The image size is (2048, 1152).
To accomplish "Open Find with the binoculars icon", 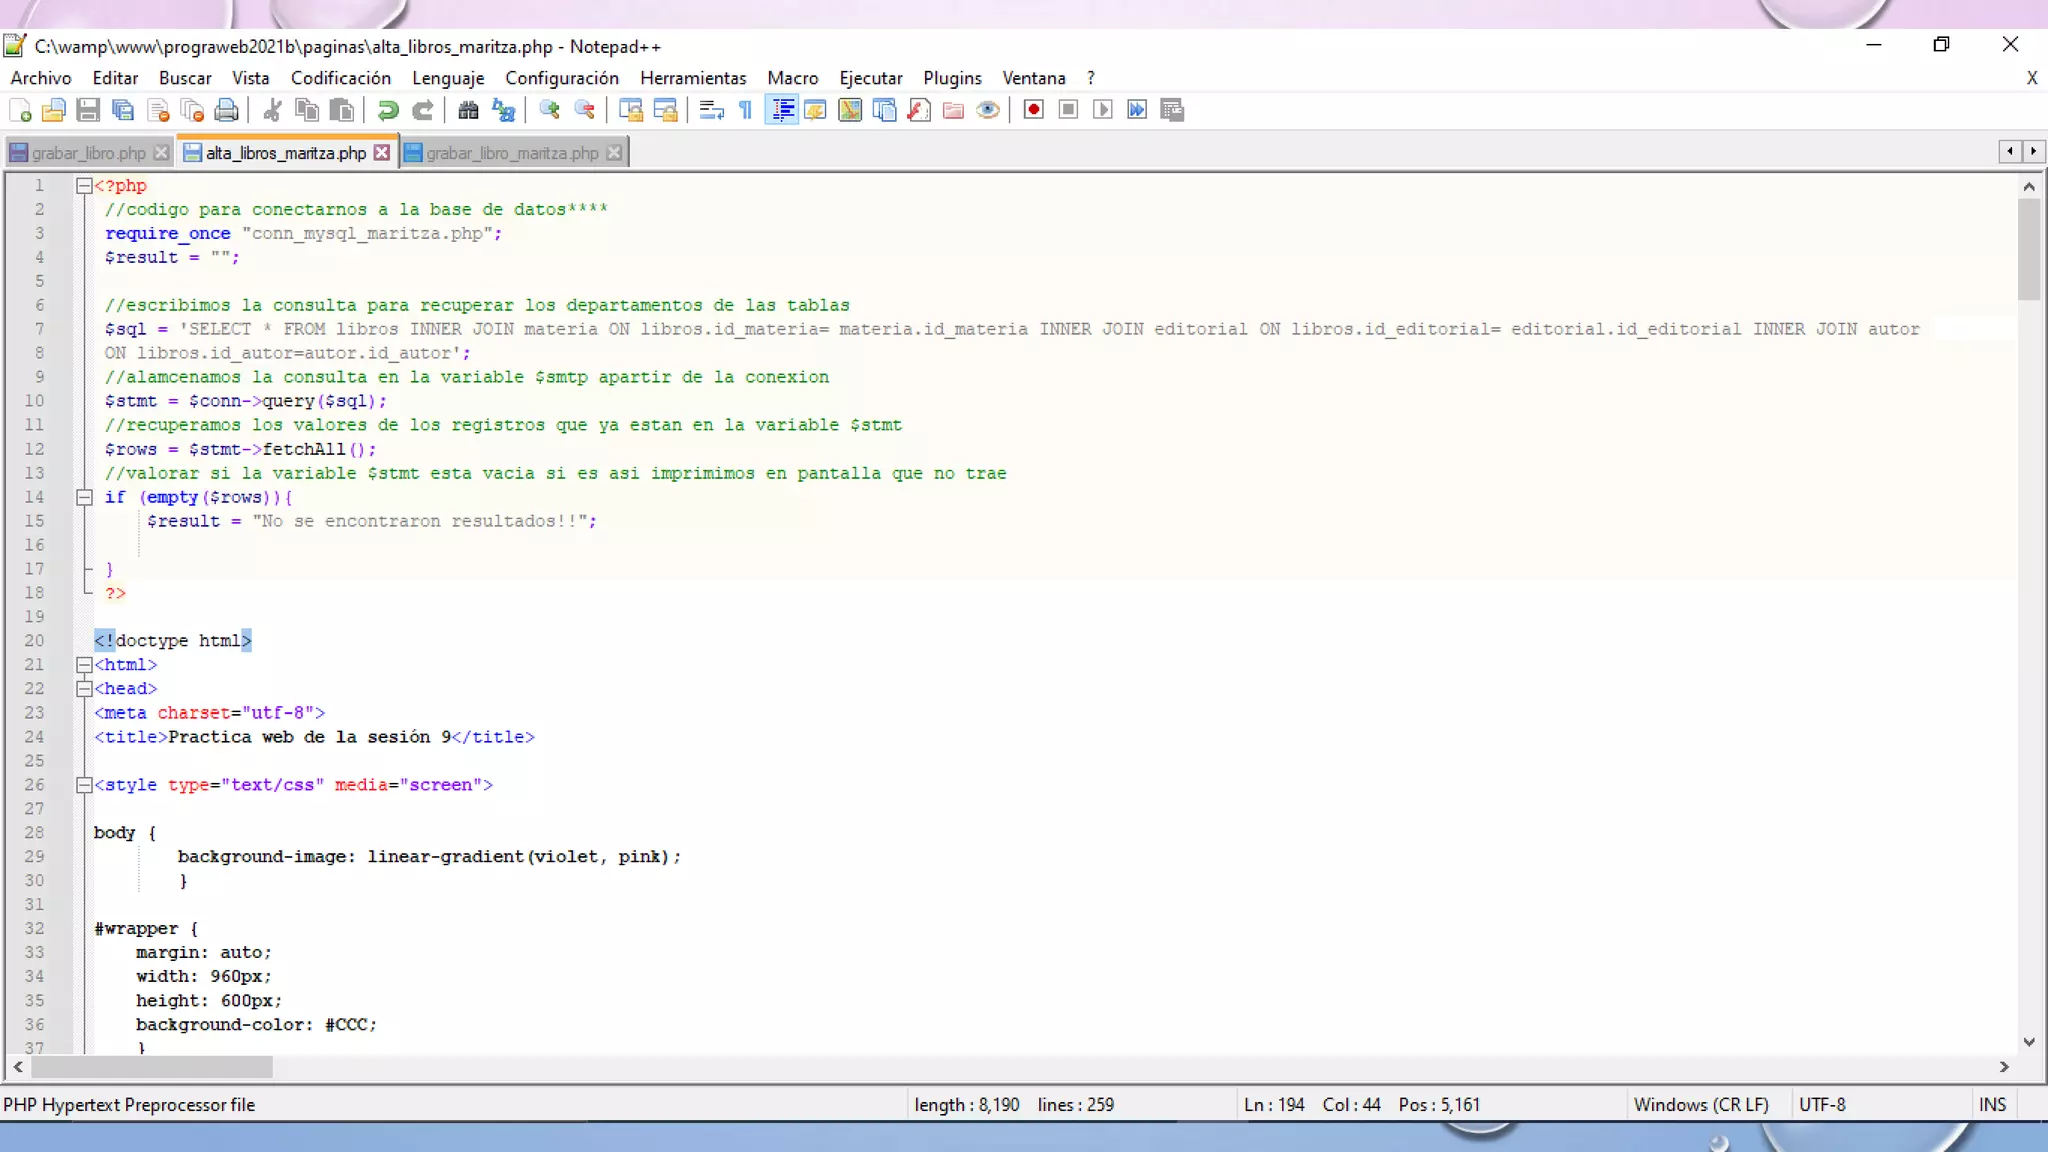I will click(x=468, y=110).
